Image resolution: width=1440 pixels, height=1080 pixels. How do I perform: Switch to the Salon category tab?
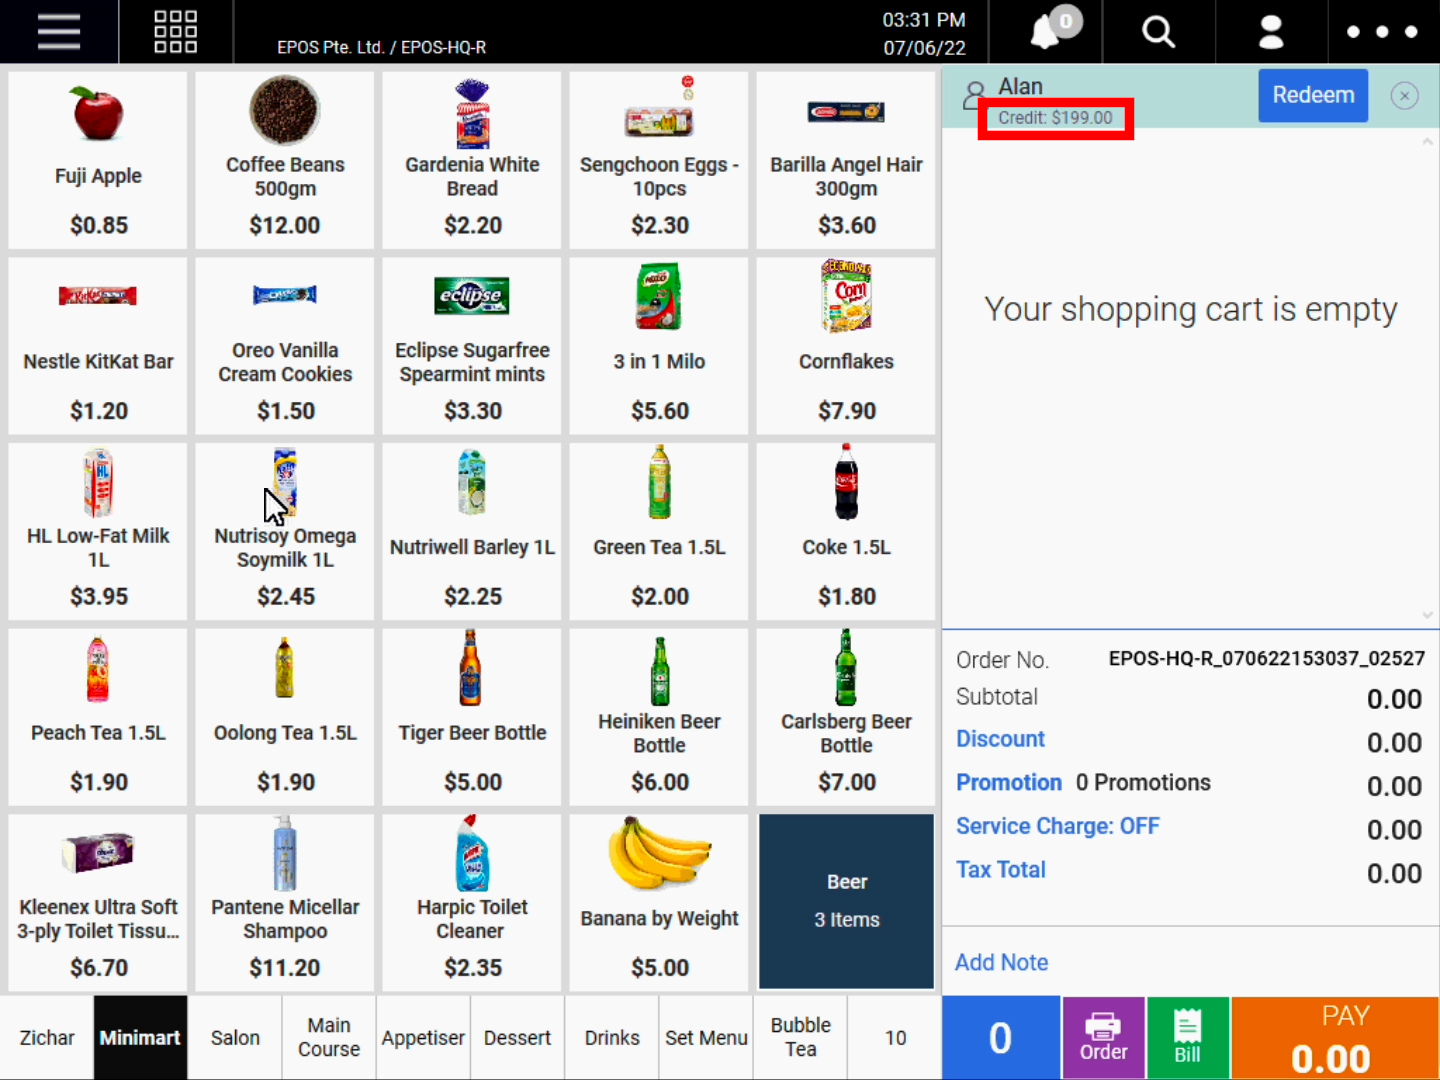coord(235,1038)
